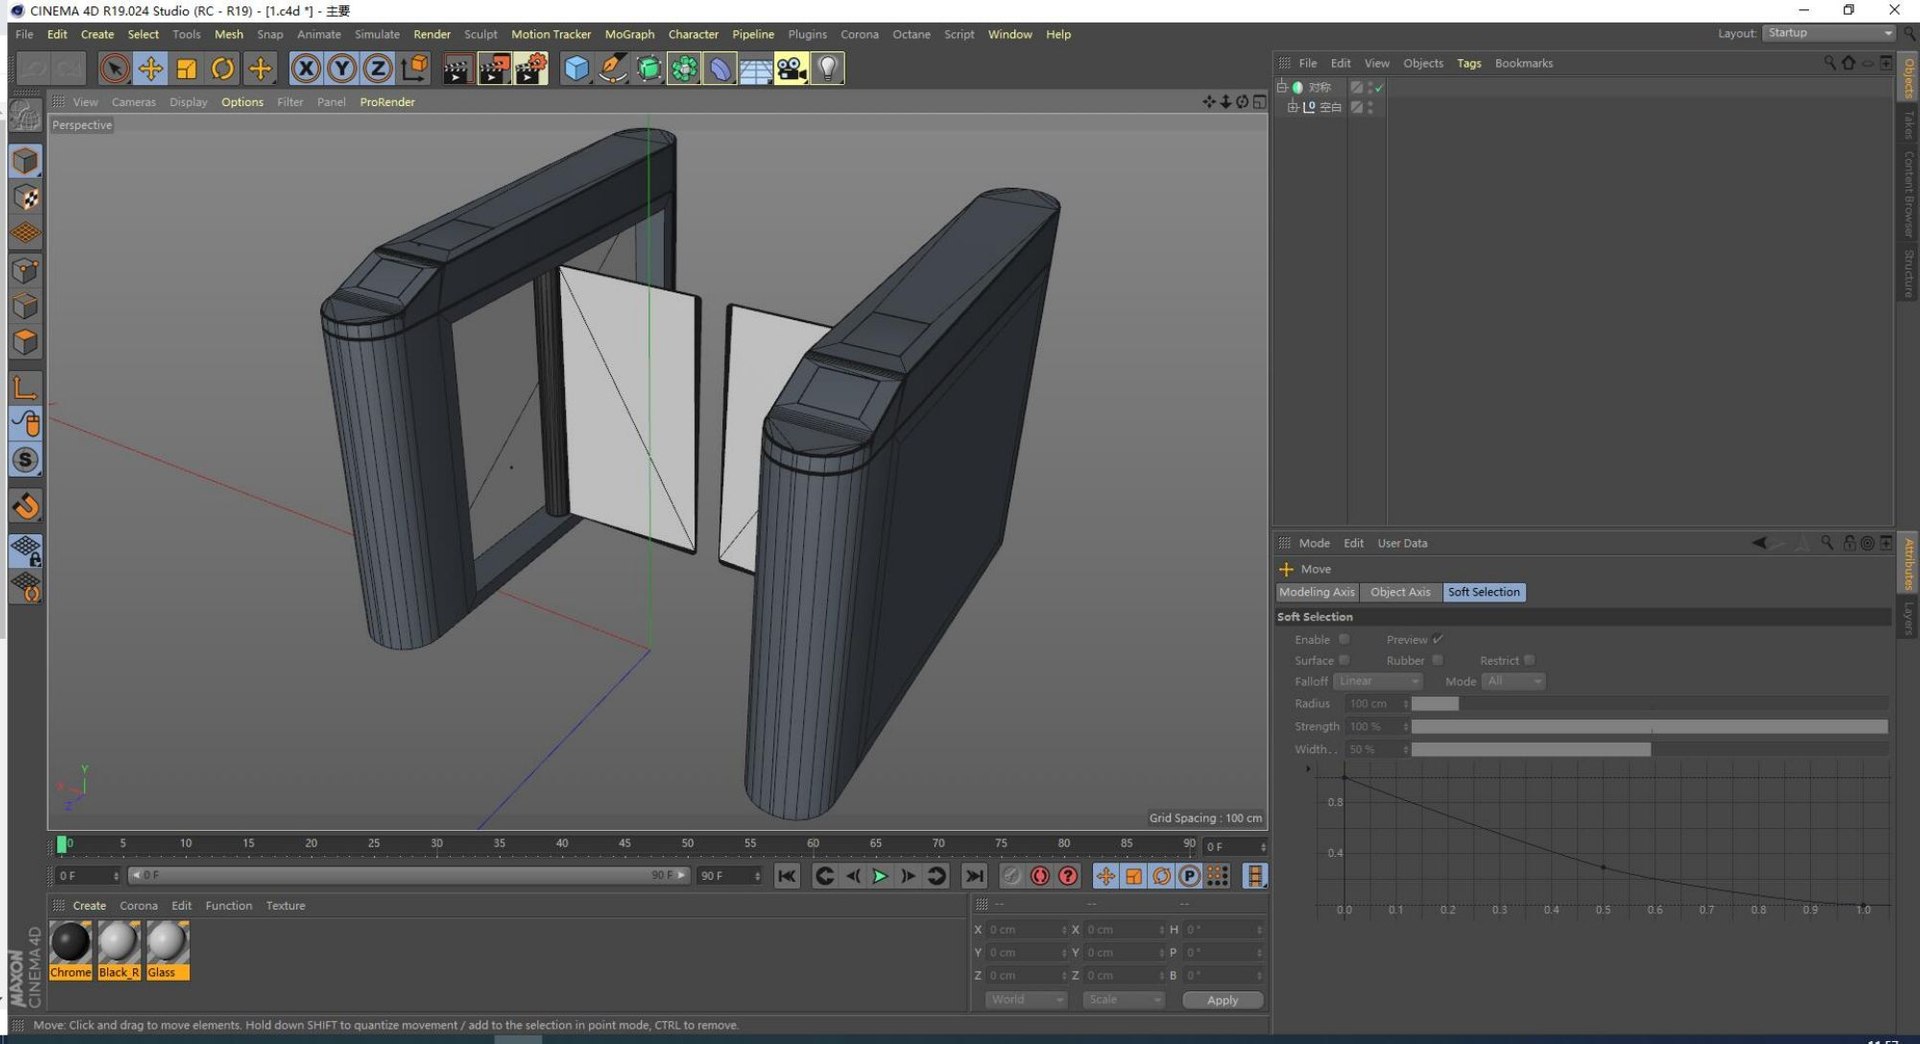Open the World coordinate system dropdown
Image resolution: width=1920 pixels, height=1044 pixels.
coord(1026,1000)
